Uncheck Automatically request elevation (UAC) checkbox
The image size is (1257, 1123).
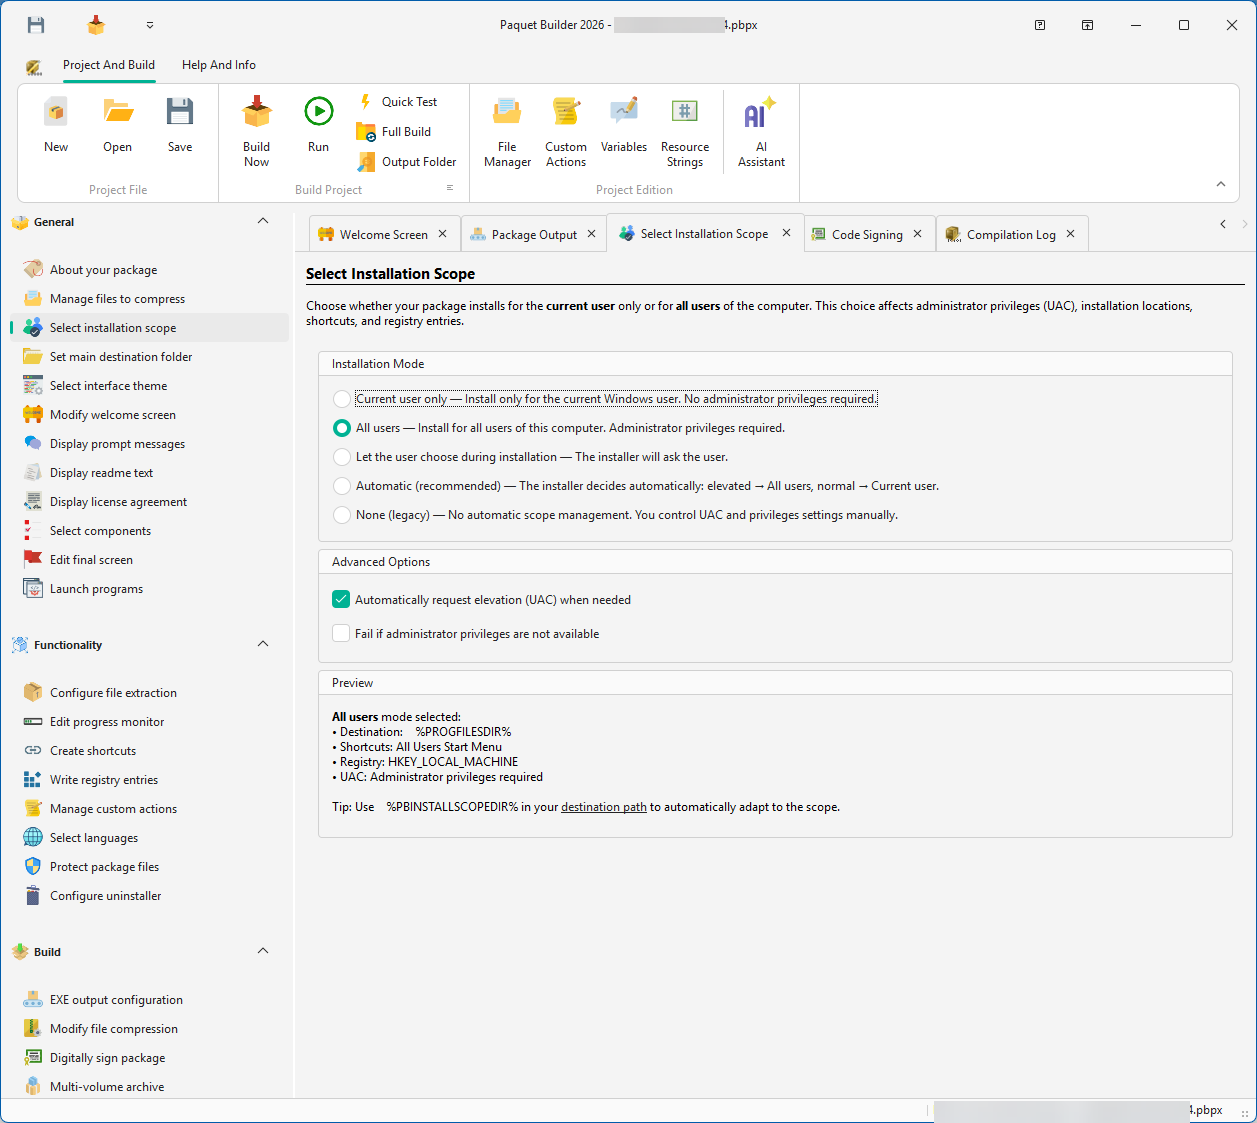tap(342, 600)
